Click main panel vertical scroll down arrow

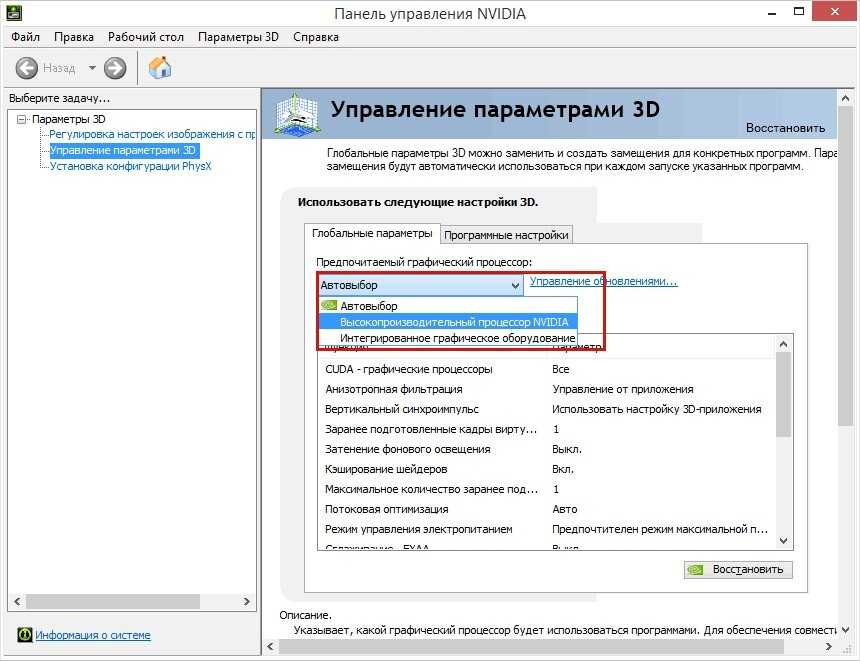845,630
